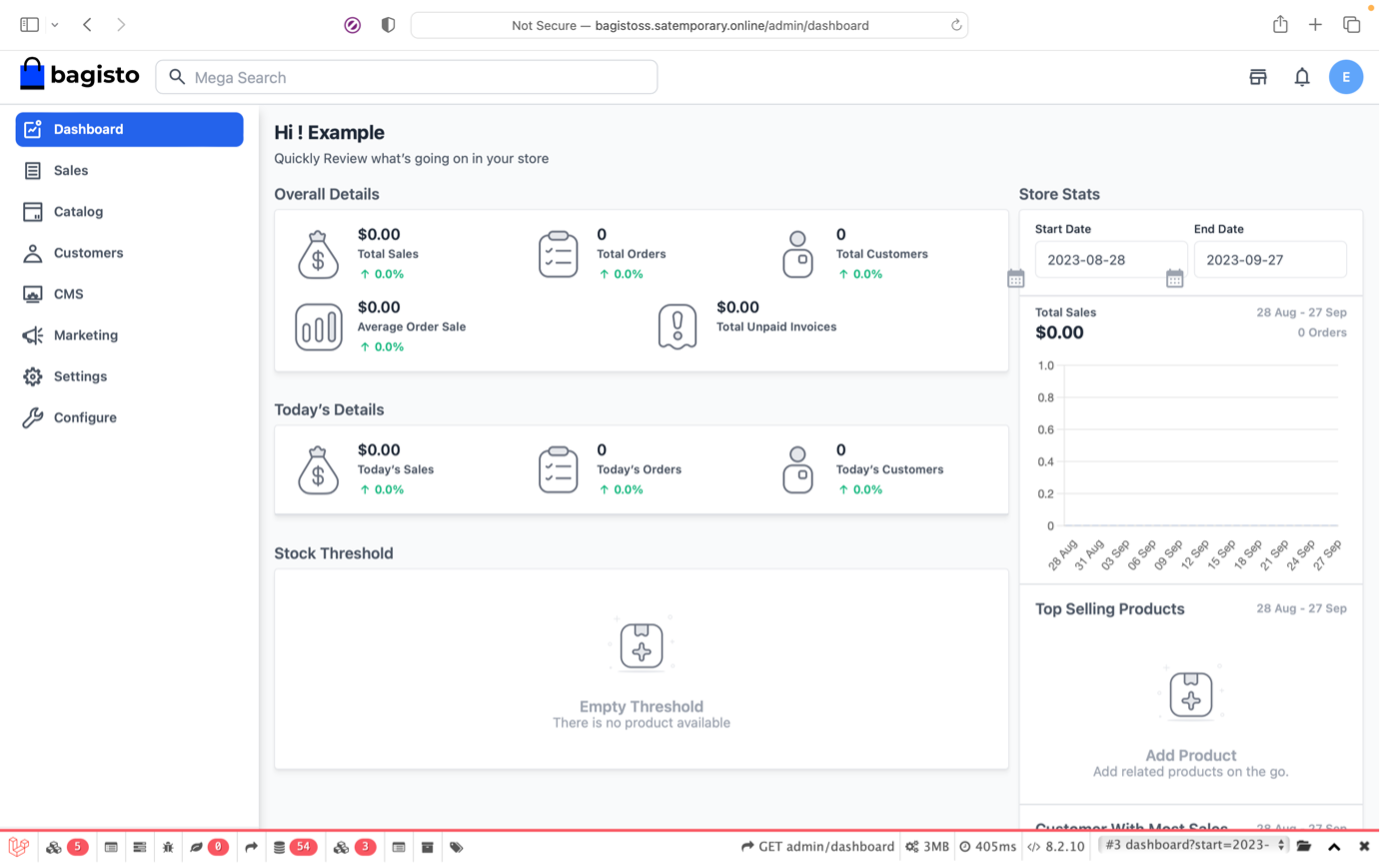This screenshot has height=867, width=1384.
Task: Go back in browser history
Action: coord(87,25)
